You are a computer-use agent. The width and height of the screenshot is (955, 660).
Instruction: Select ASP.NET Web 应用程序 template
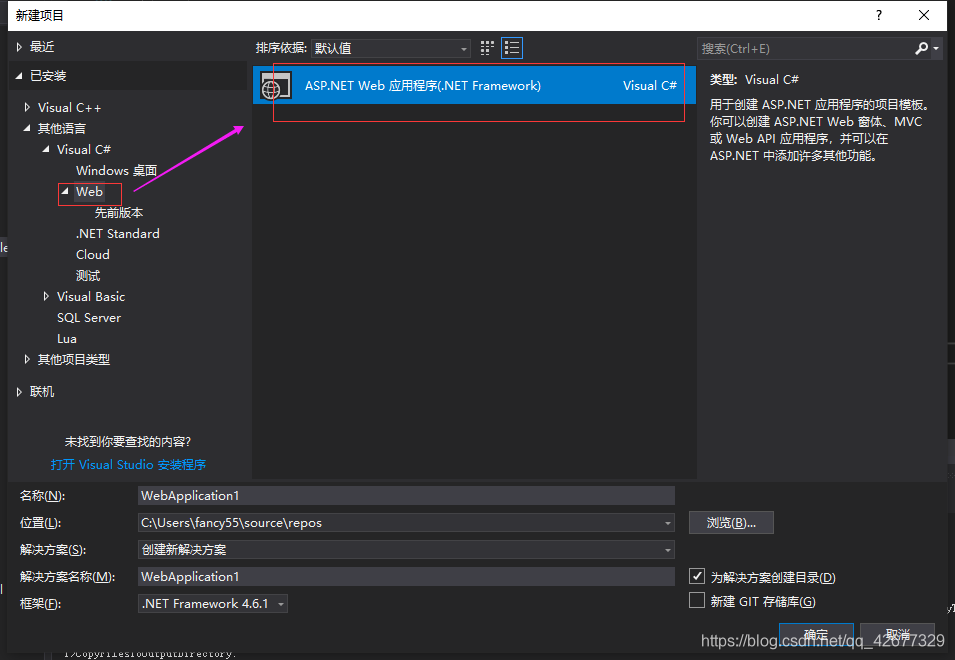pos(474,86)
